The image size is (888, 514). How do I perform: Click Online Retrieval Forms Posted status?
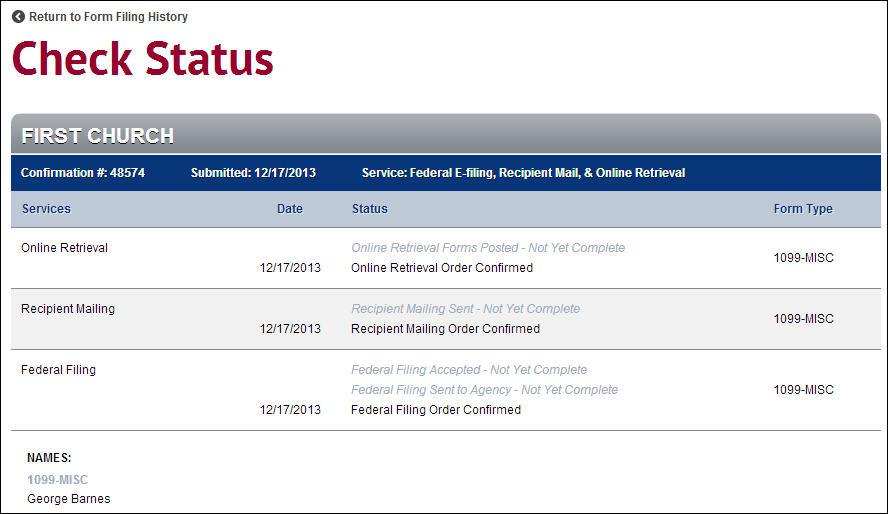point(488,248)
